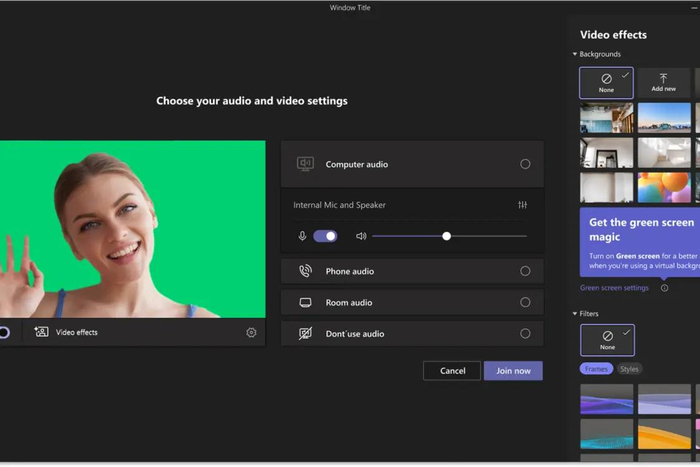This screenshot has width=700, height=467.
Task: Click the Cancel button
Action: click(x=452, y=371)
